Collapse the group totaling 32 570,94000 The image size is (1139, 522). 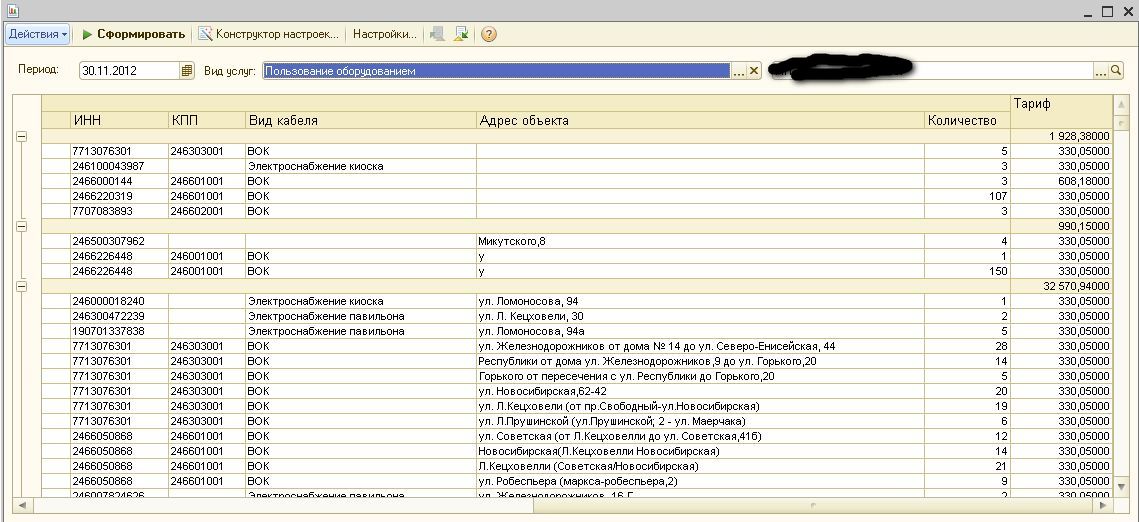pyautogui.click(x=21, y=287)
